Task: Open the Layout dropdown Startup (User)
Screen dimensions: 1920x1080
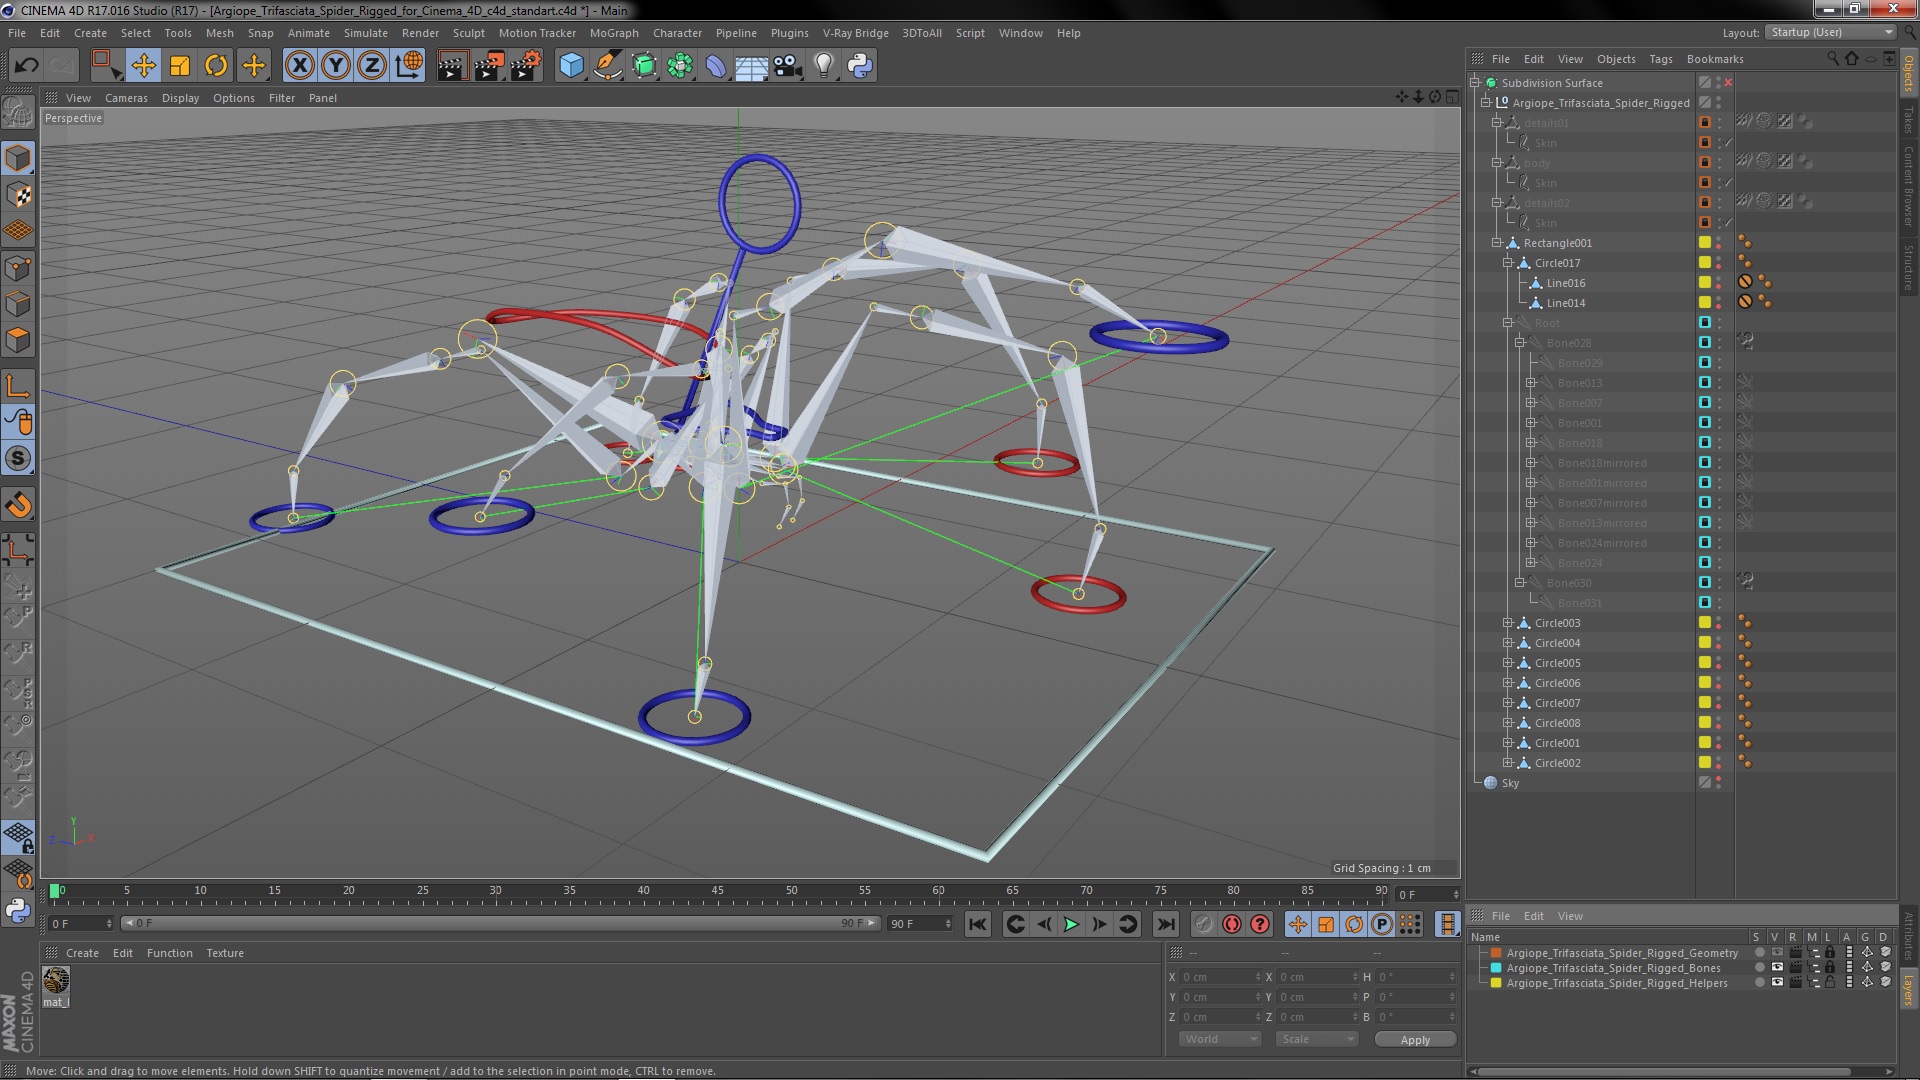Action: (x=1830, y=32)
